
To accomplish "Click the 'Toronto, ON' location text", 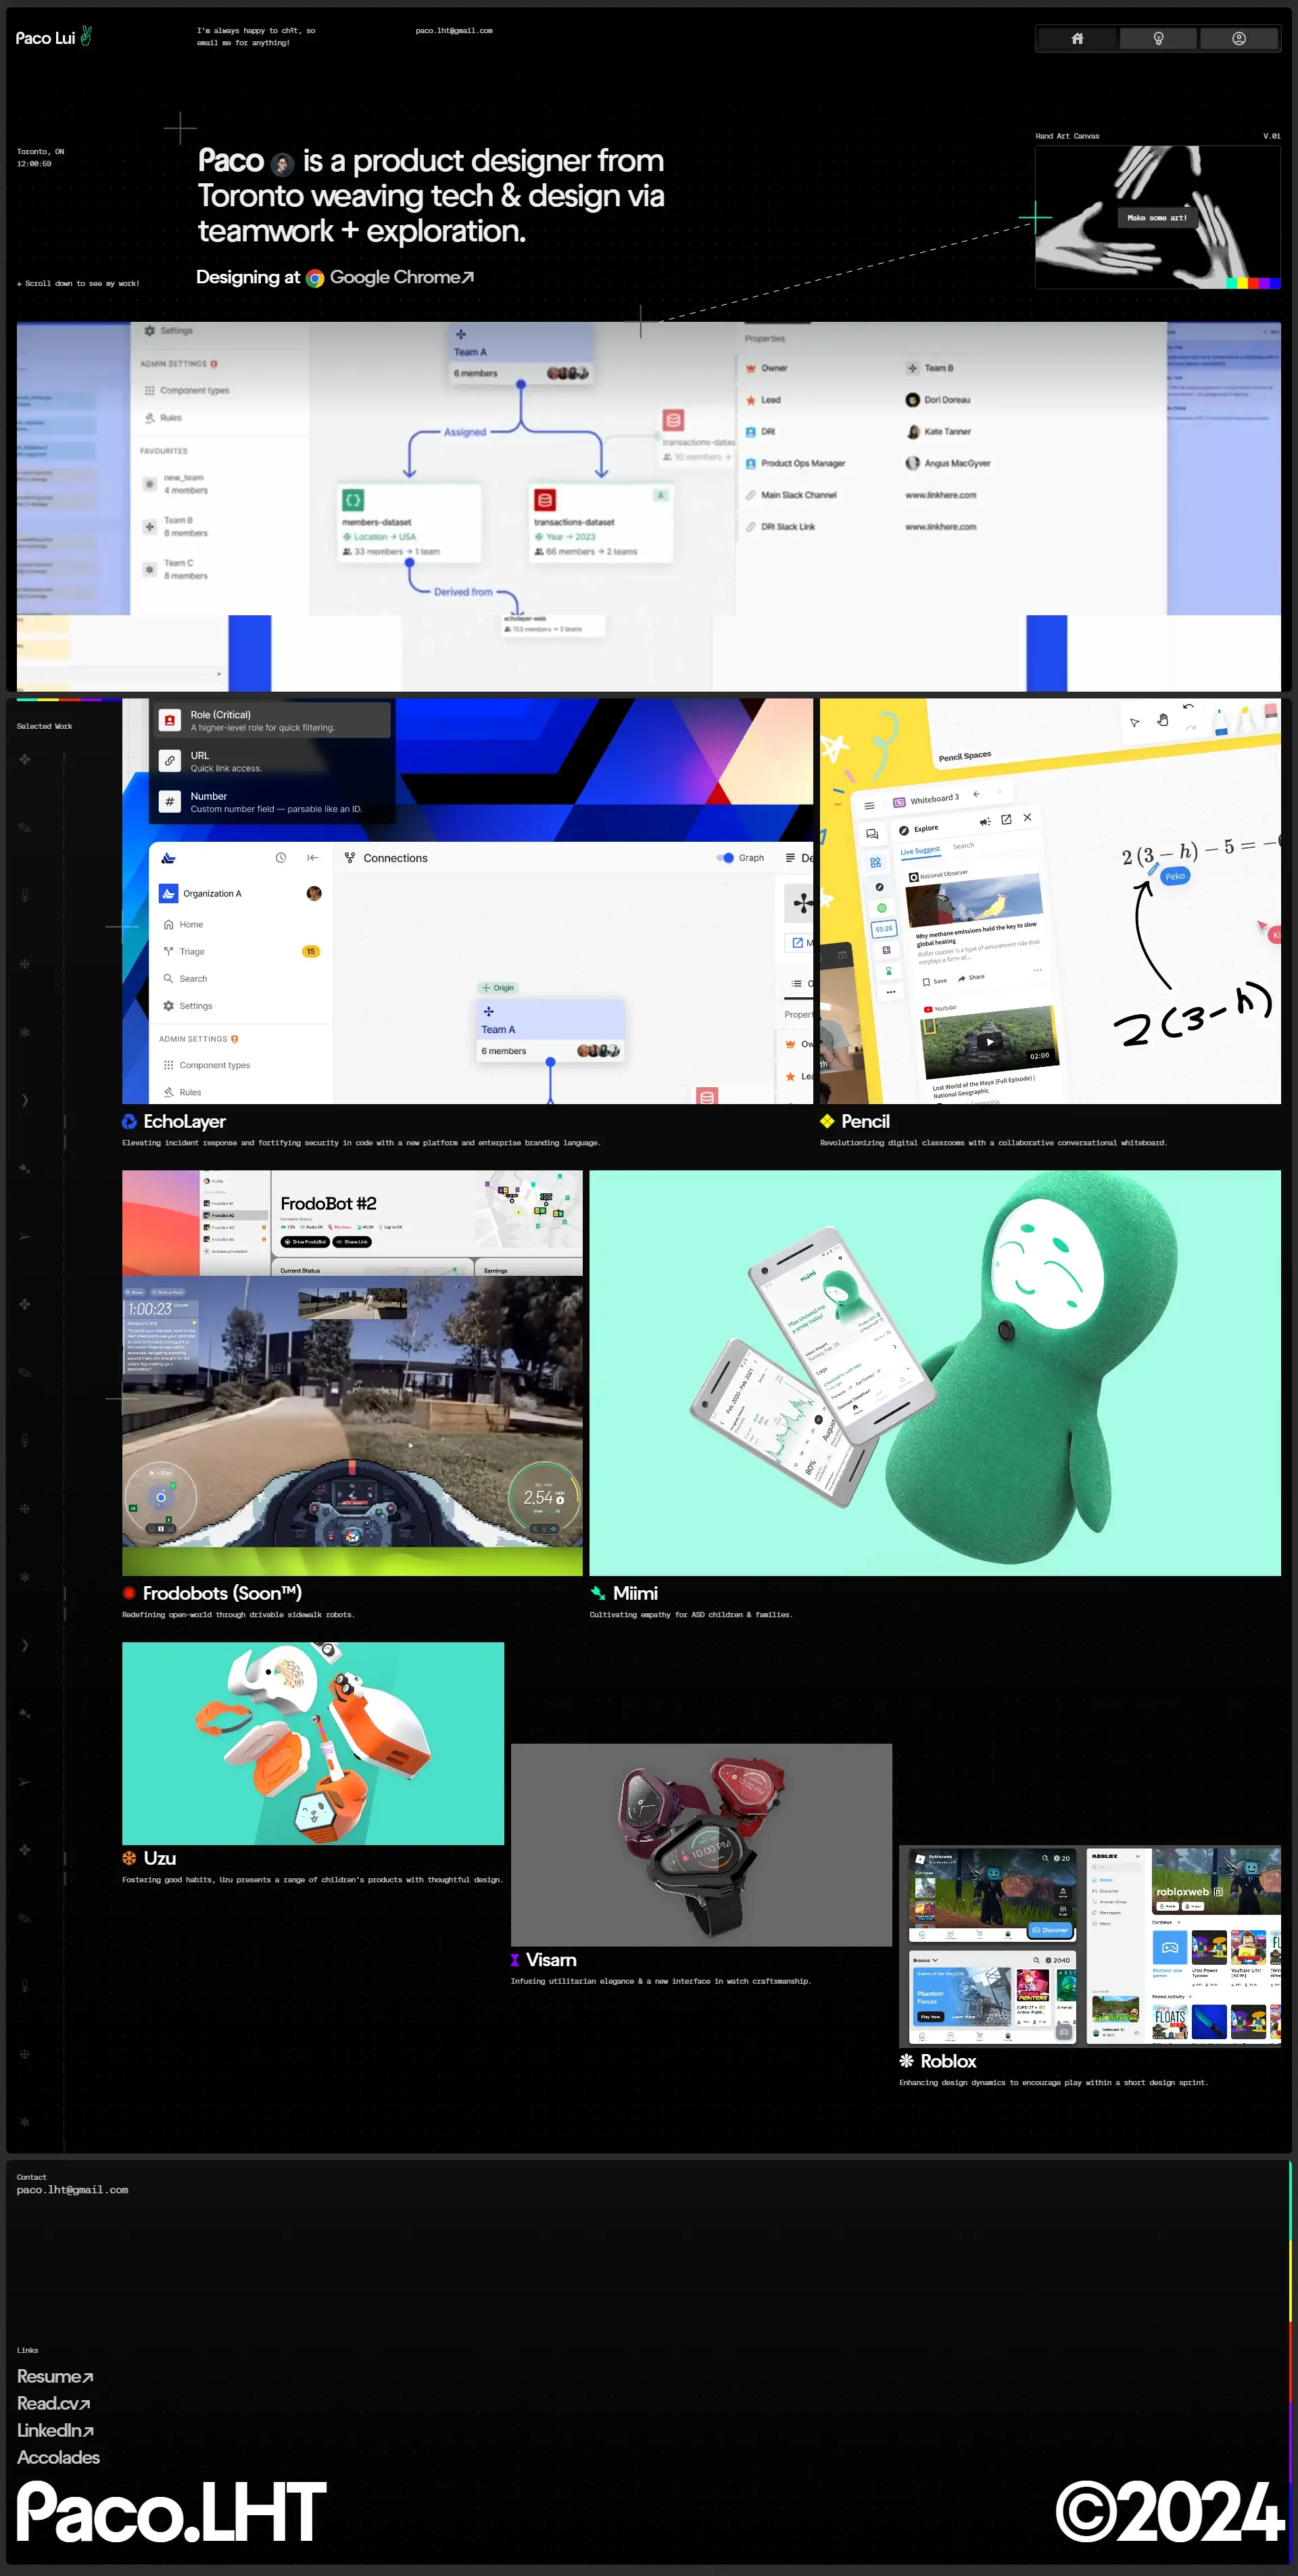I will pos(40,152).
